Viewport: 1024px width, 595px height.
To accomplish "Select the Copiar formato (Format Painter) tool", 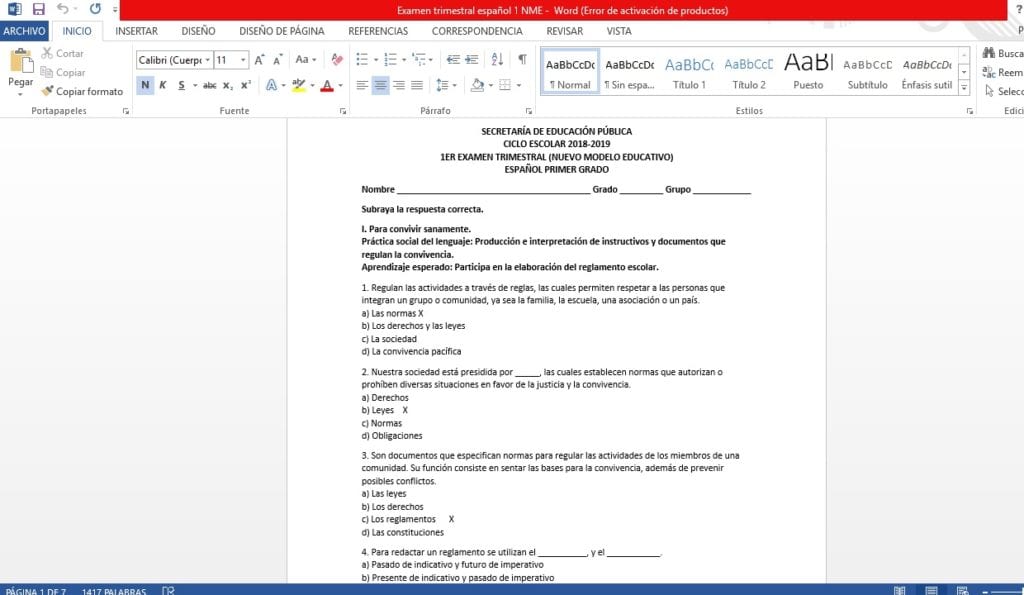I will coord(83,91).
